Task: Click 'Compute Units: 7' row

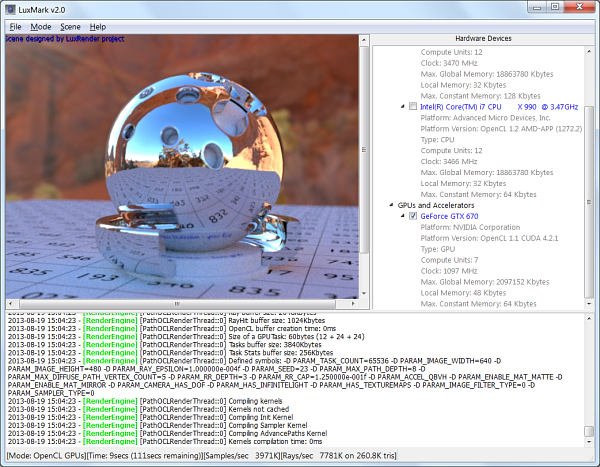Action: point(450,260)
